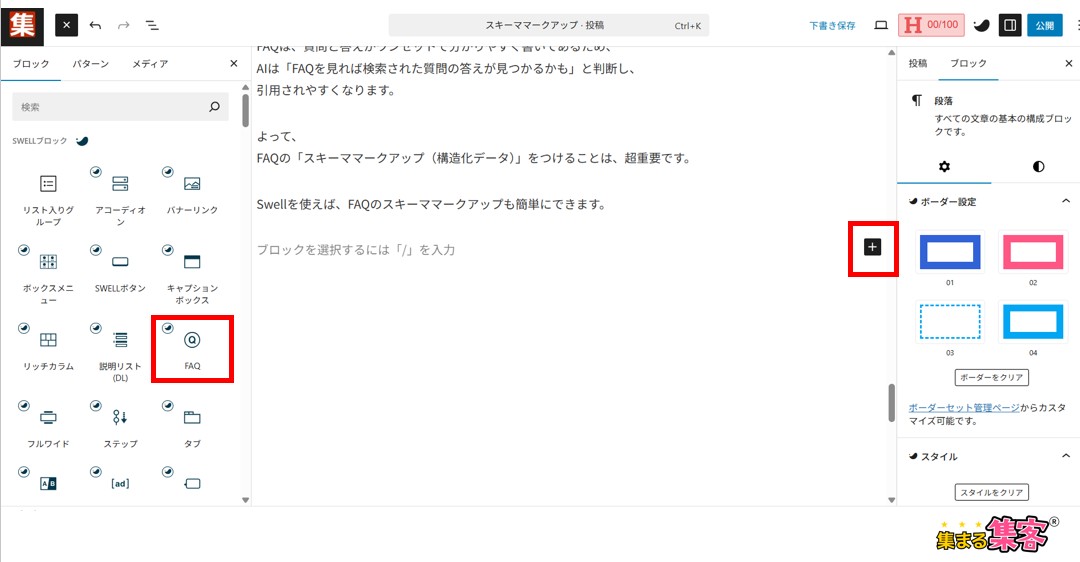Click the SWELLブロック section label

tap(39, 140)
